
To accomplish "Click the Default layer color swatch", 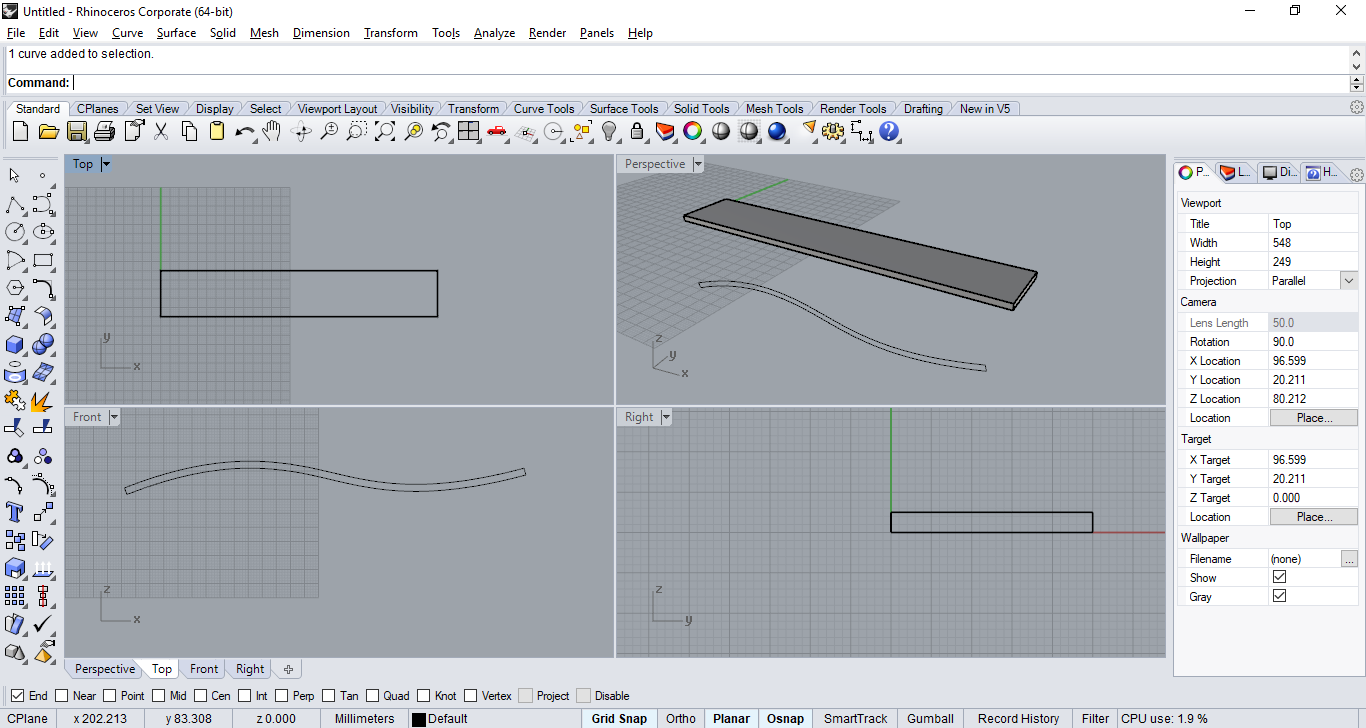I will [x=419, y=719].
